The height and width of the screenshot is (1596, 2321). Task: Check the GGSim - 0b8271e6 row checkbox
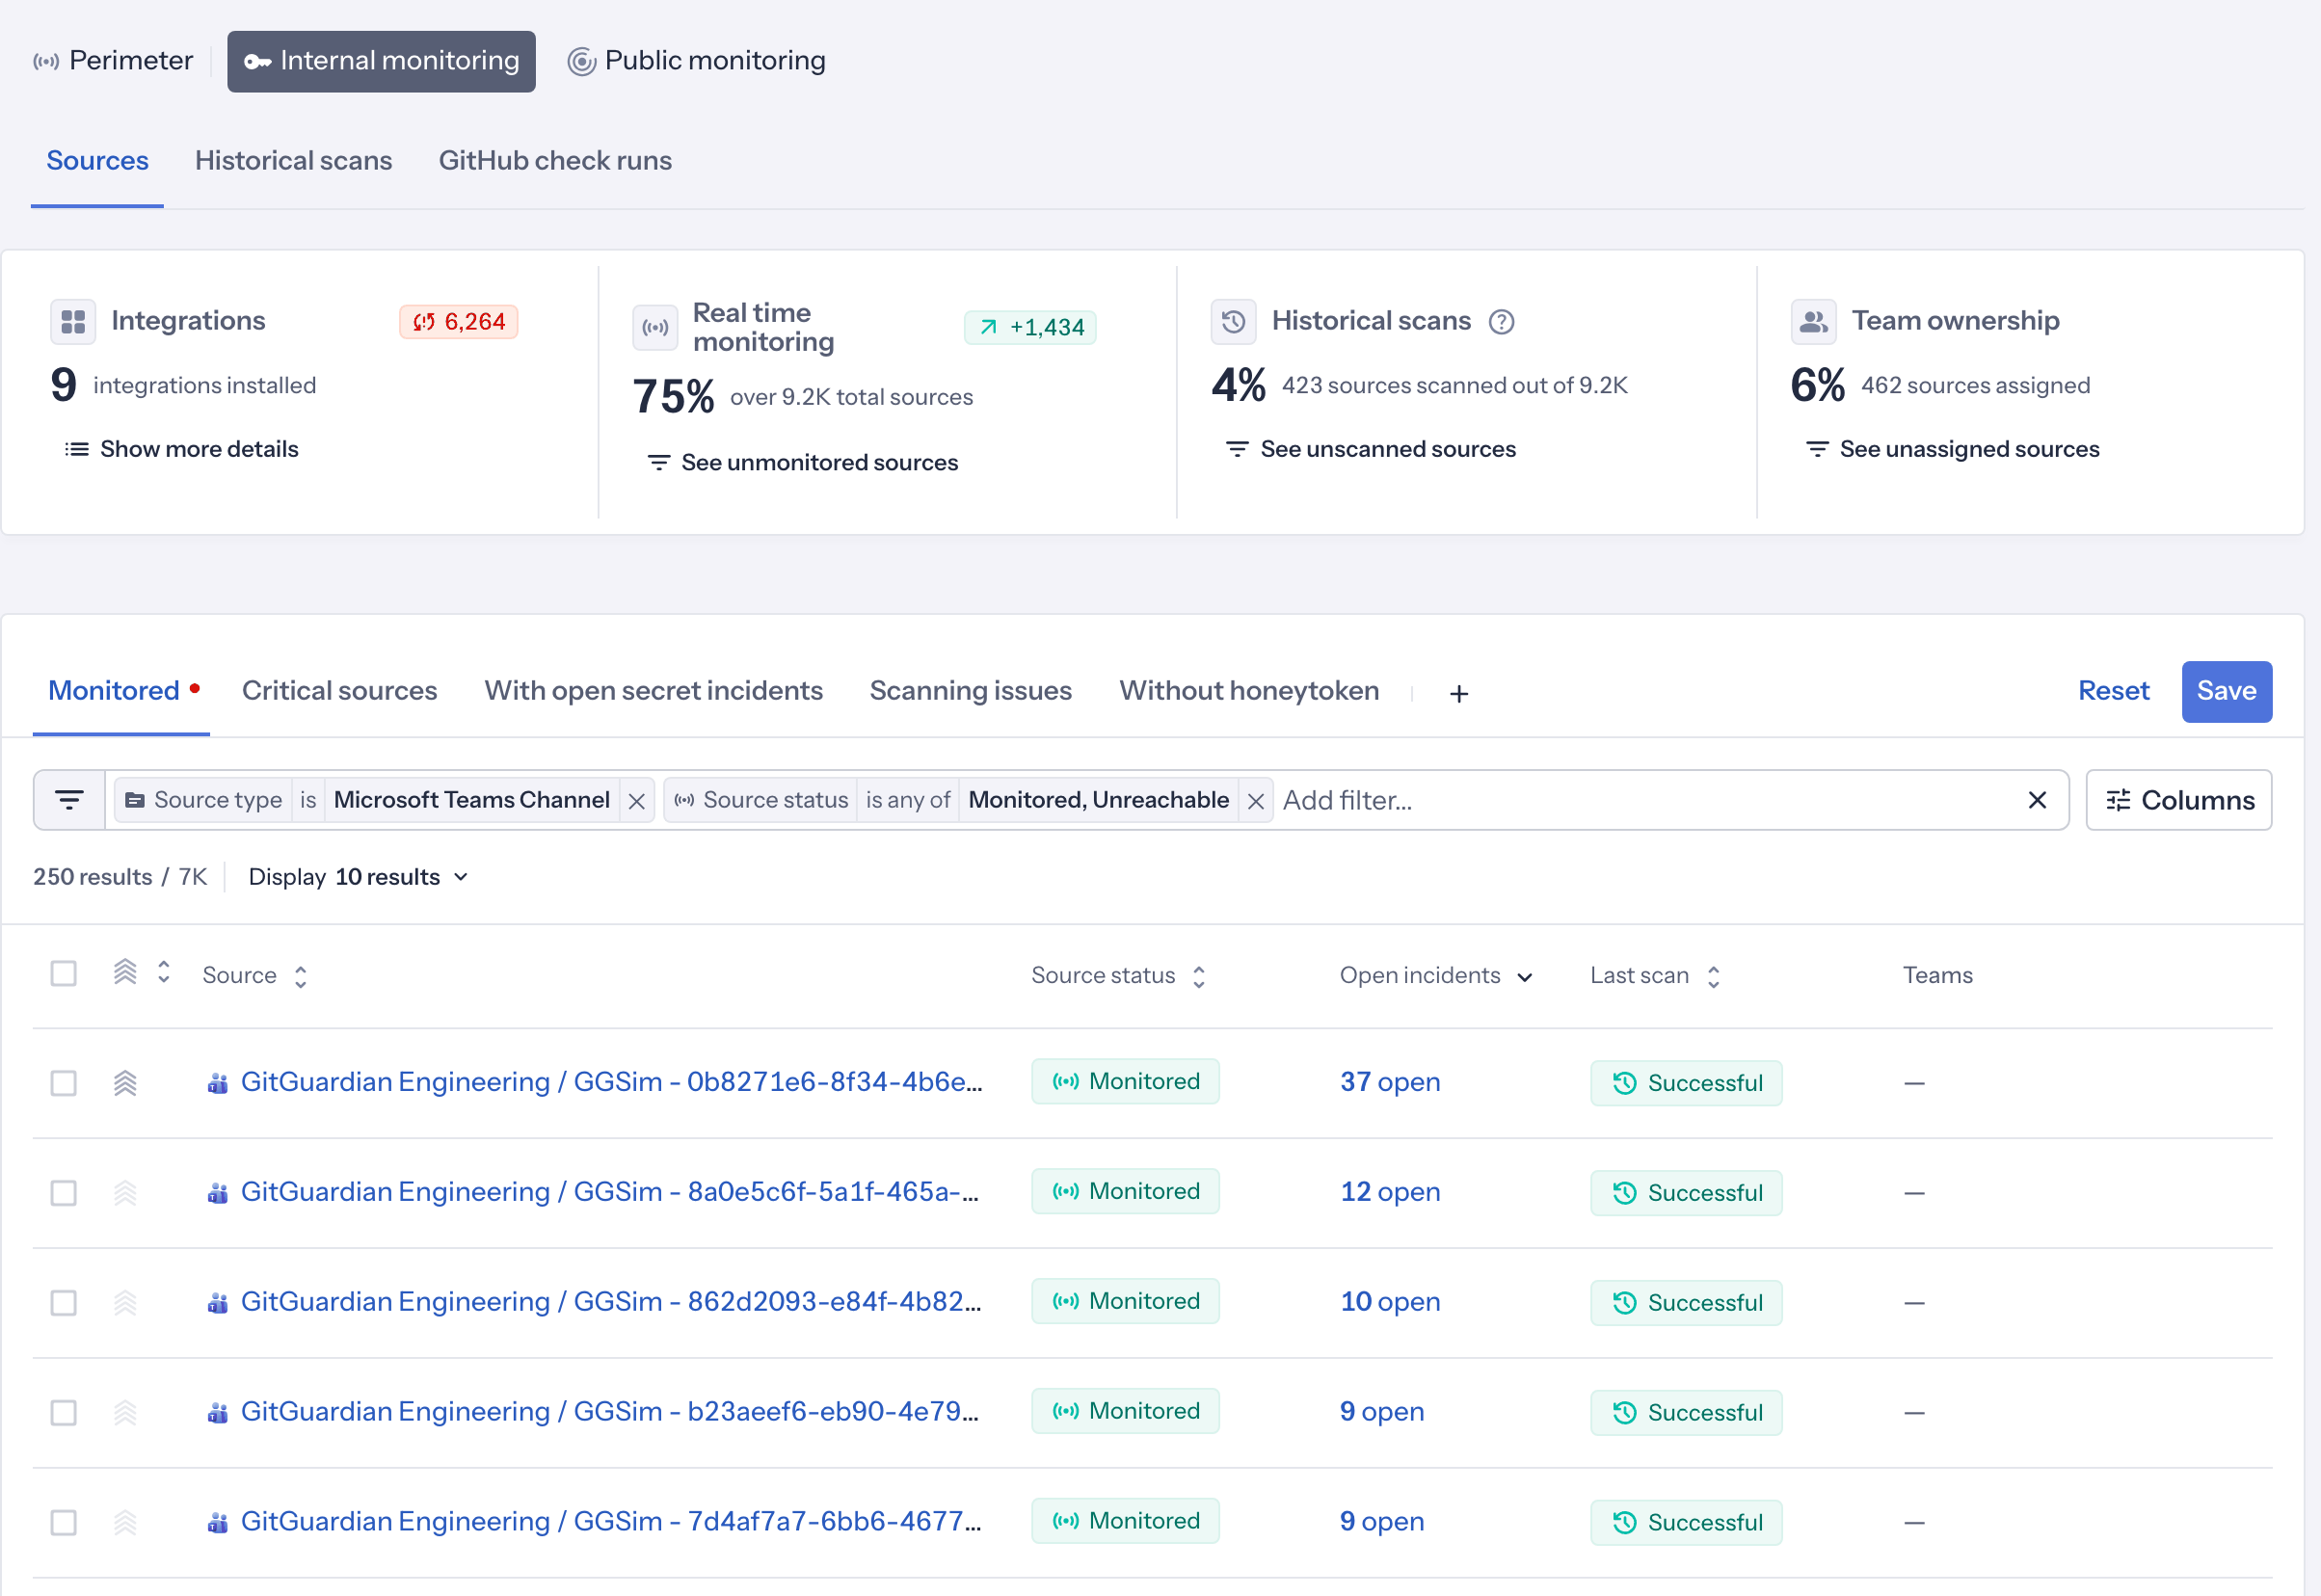64,1084
